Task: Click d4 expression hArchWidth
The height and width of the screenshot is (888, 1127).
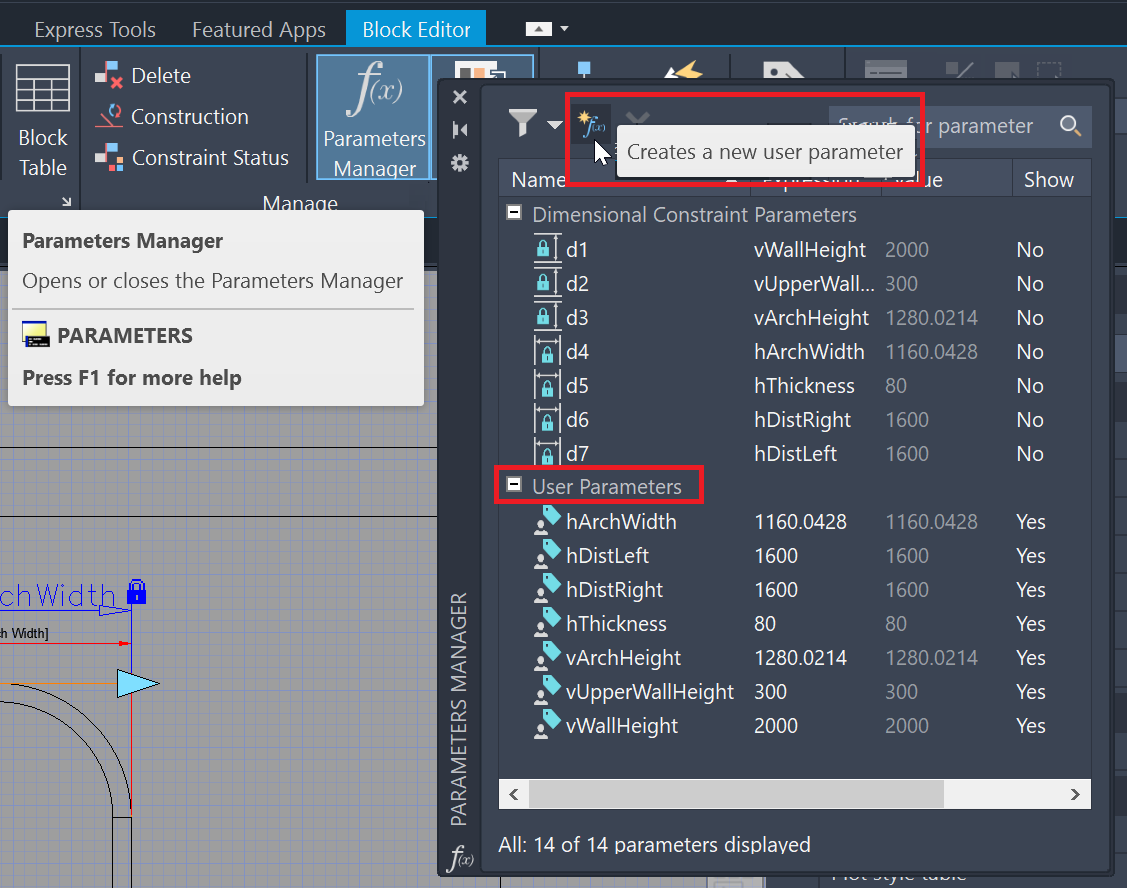Action: [809, 352]
